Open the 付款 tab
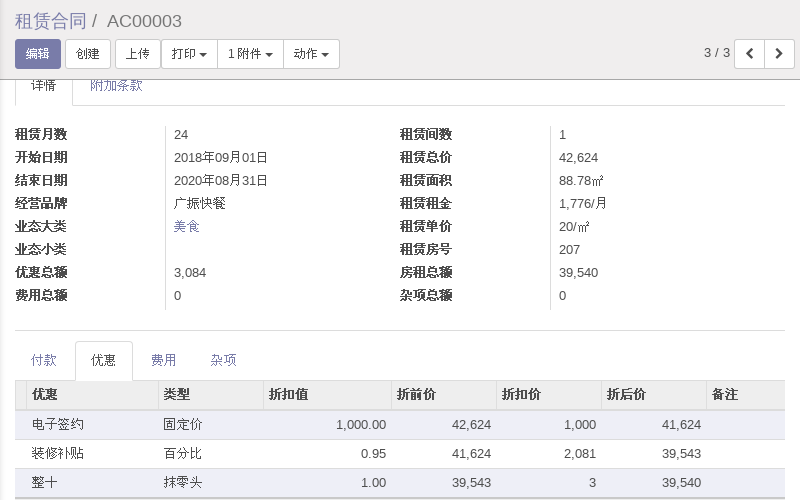 [x=44, y=360]
